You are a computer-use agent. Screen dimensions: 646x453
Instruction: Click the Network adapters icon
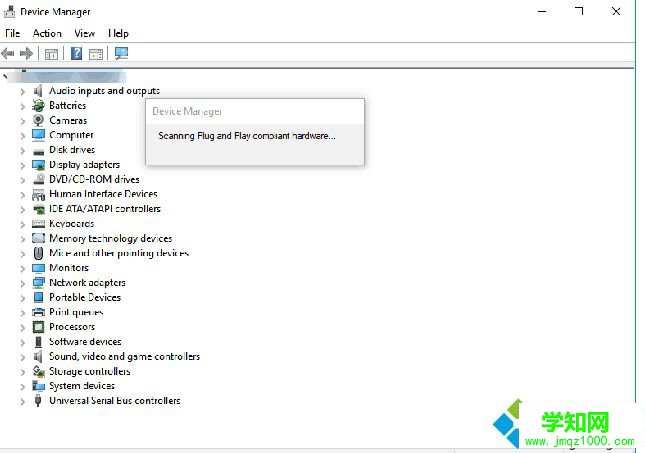click(38, 283)
